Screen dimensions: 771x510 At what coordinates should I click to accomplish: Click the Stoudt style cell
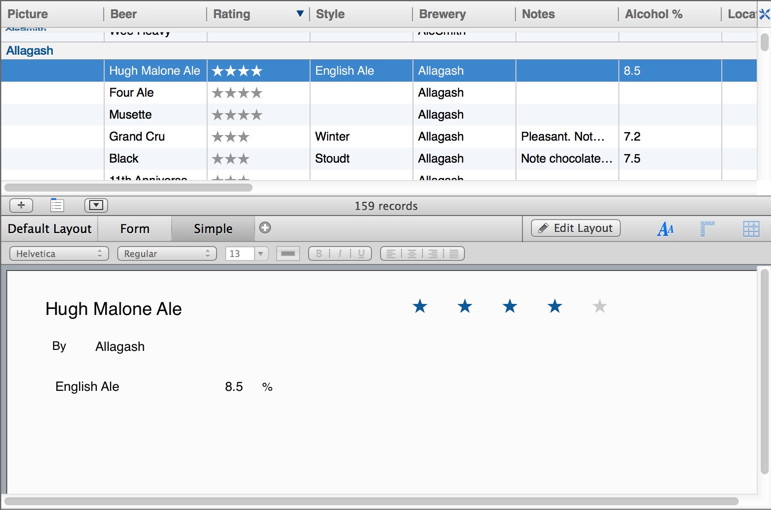[x=361, y=158]
